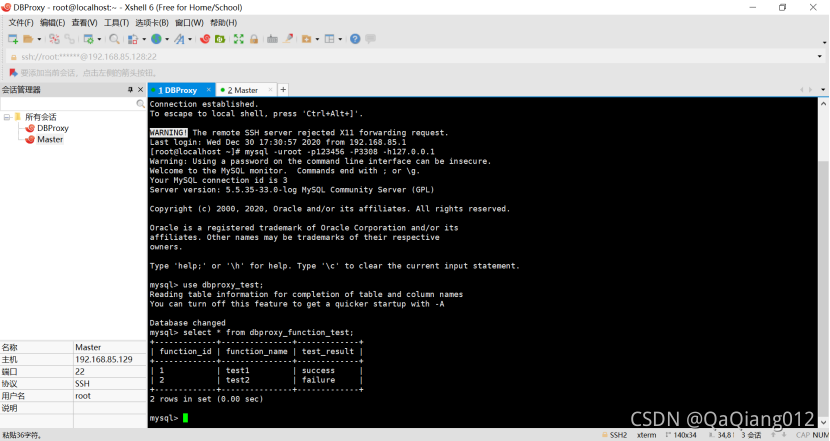Click the New Session toolbar icon

(x=13, y=39)
